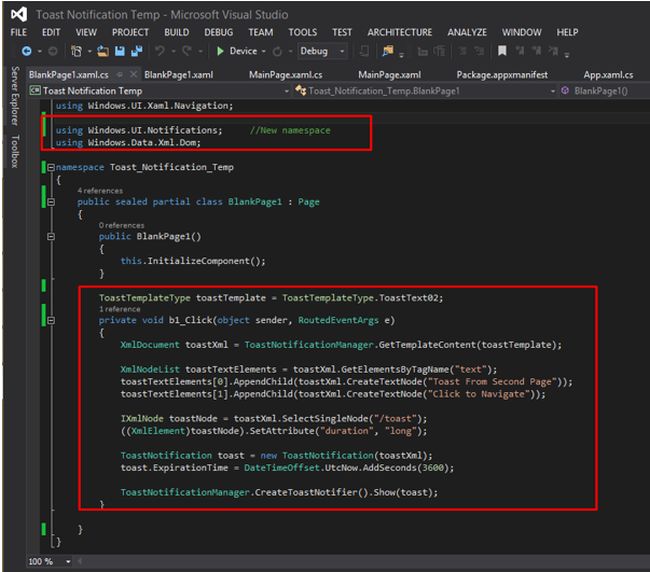Click the '0 references' CodeLens link
The image size is (650, 572).
121,225
